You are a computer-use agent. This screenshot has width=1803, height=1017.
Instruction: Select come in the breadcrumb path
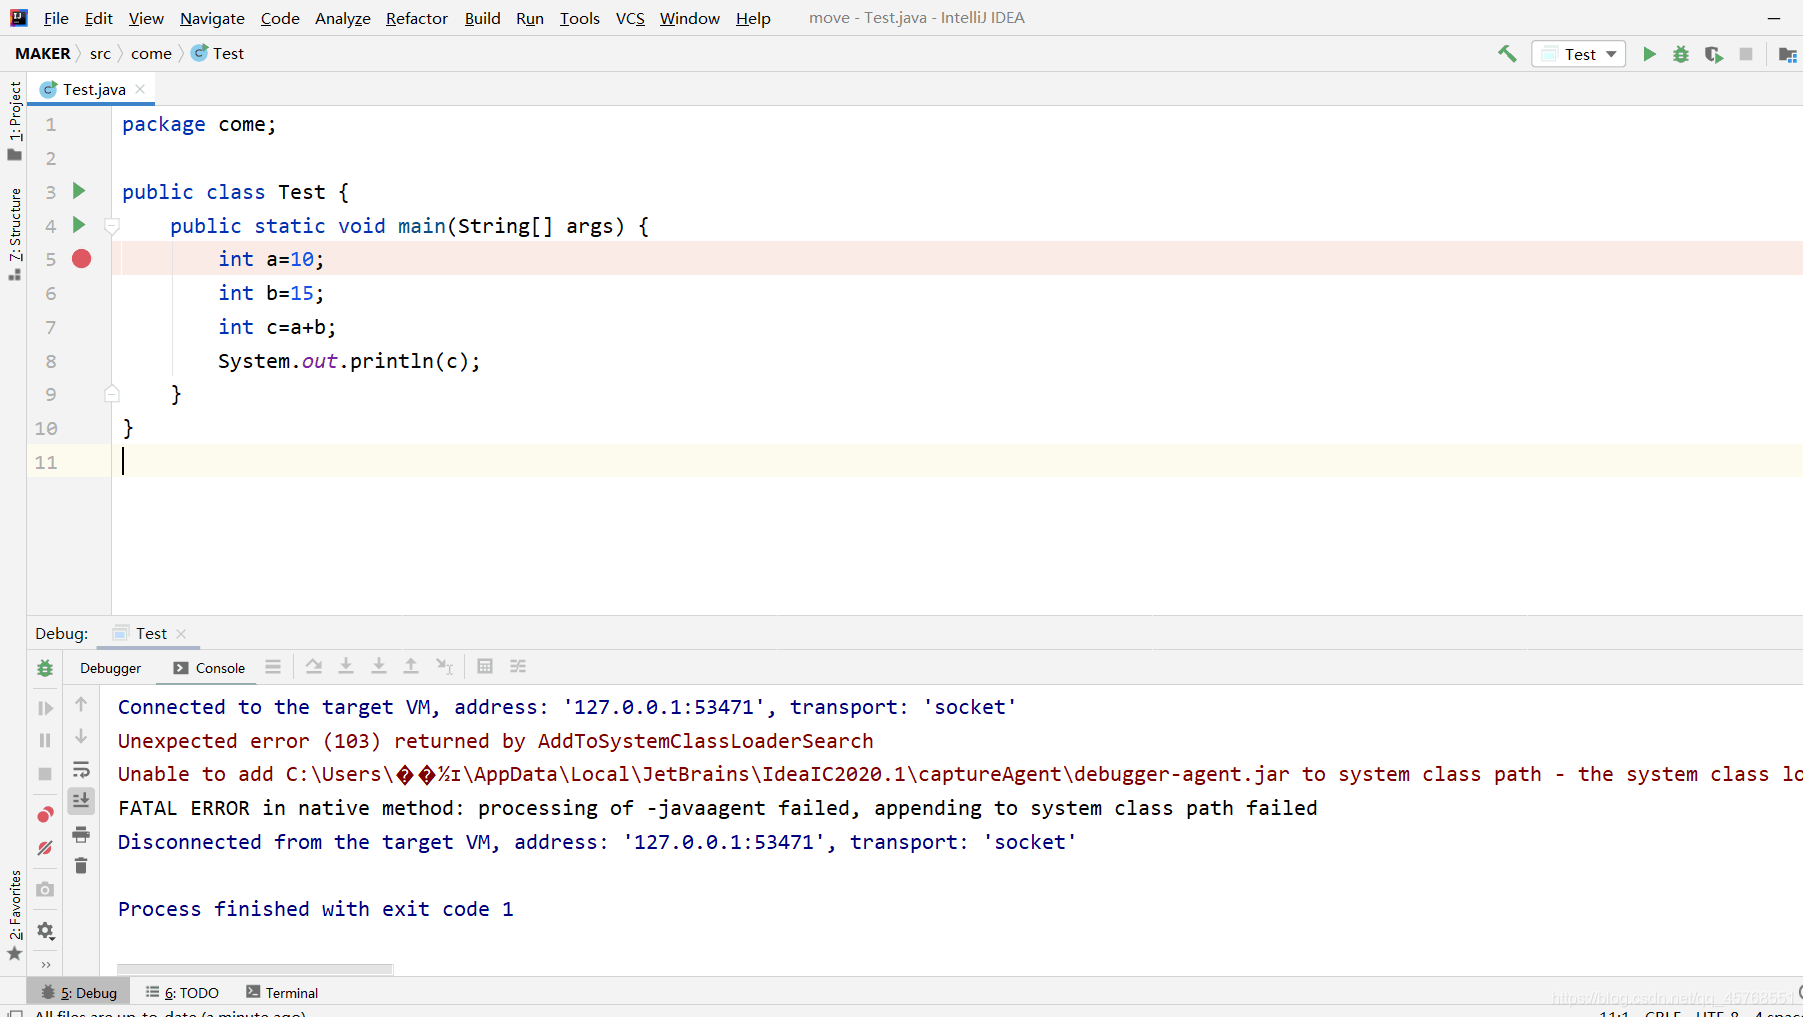152,53
